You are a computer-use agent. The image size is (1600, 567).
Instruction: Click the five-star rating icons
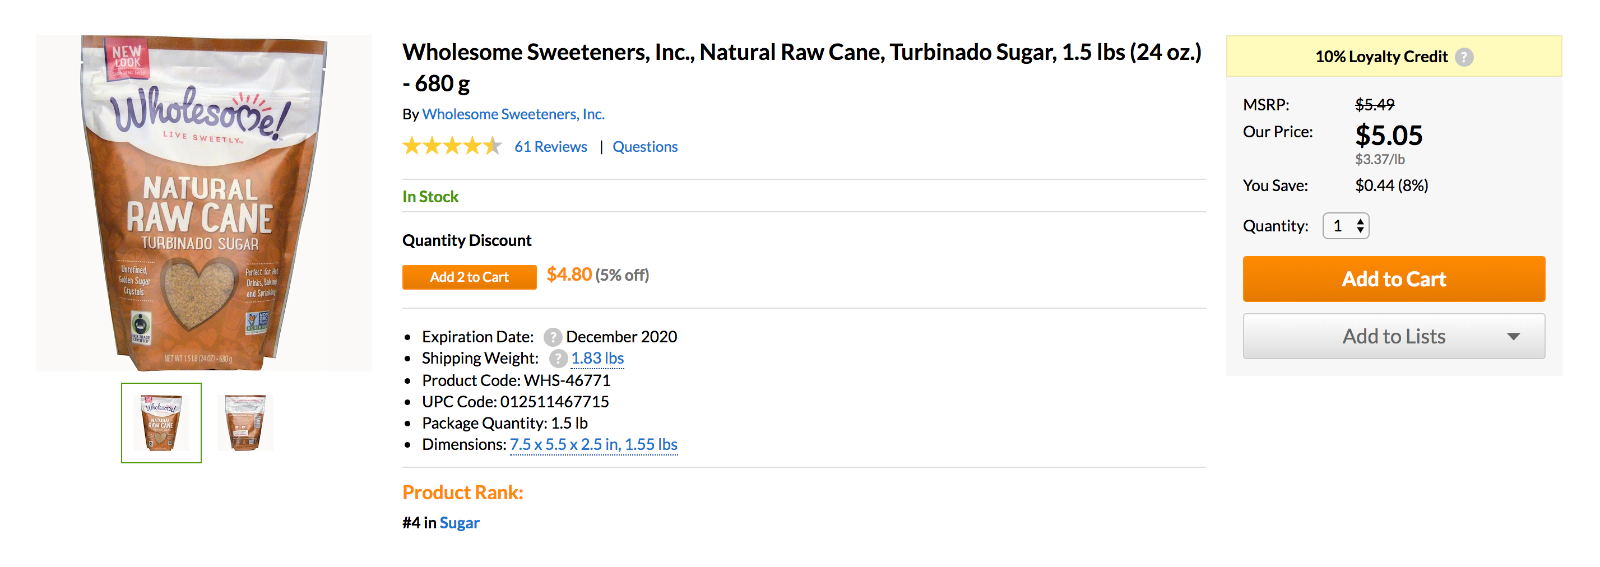tap(452, 146)
